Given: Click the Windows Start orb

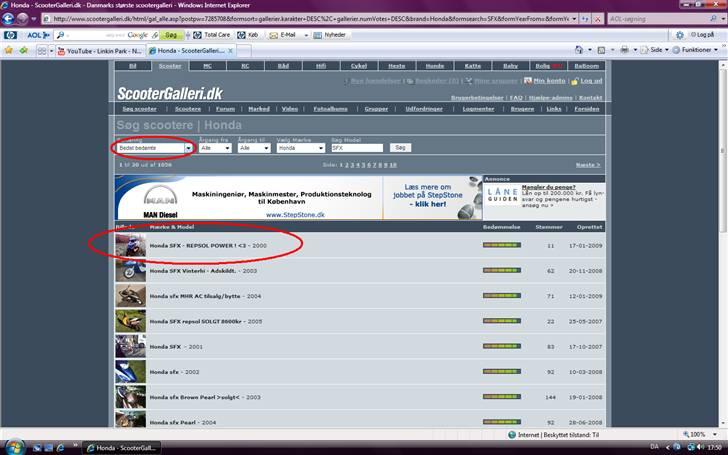Looking at the screenshot, I should pos(12,446).
